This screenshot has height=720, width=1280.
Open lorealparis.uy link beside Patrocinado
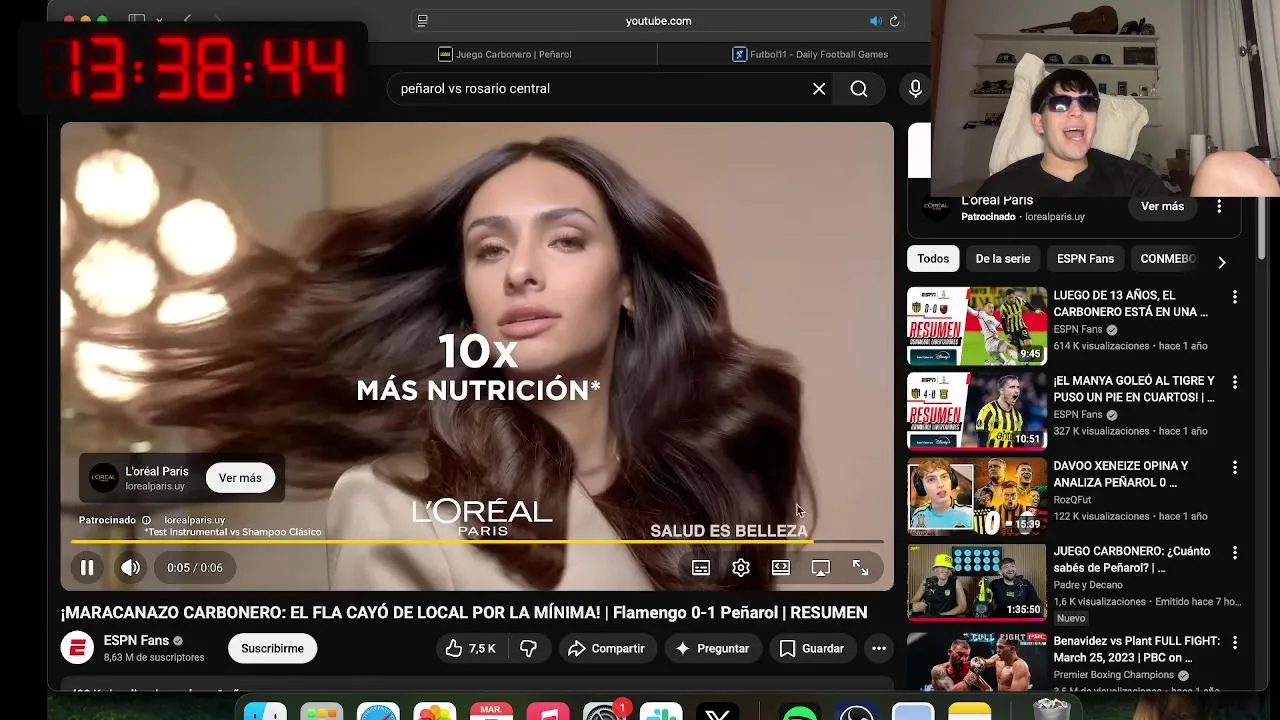pos(195,520)
